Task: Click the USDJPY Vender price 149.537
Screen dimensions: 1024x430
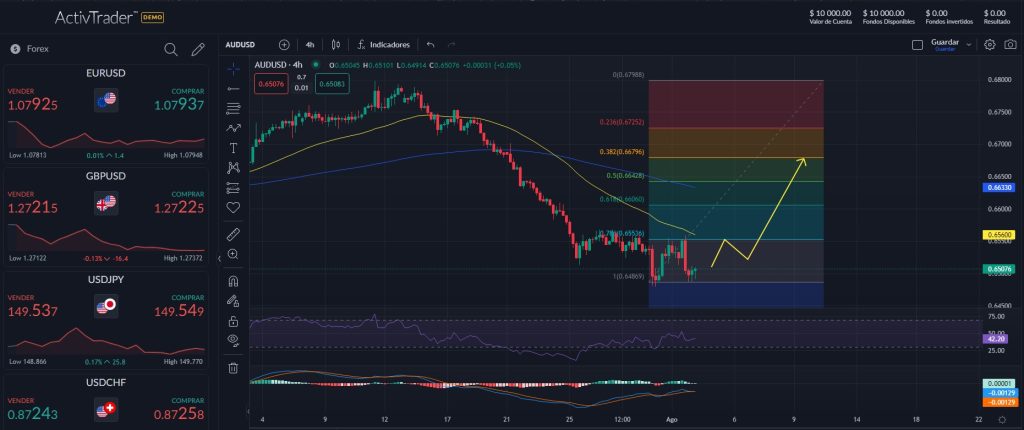Action: pos(33,312)
